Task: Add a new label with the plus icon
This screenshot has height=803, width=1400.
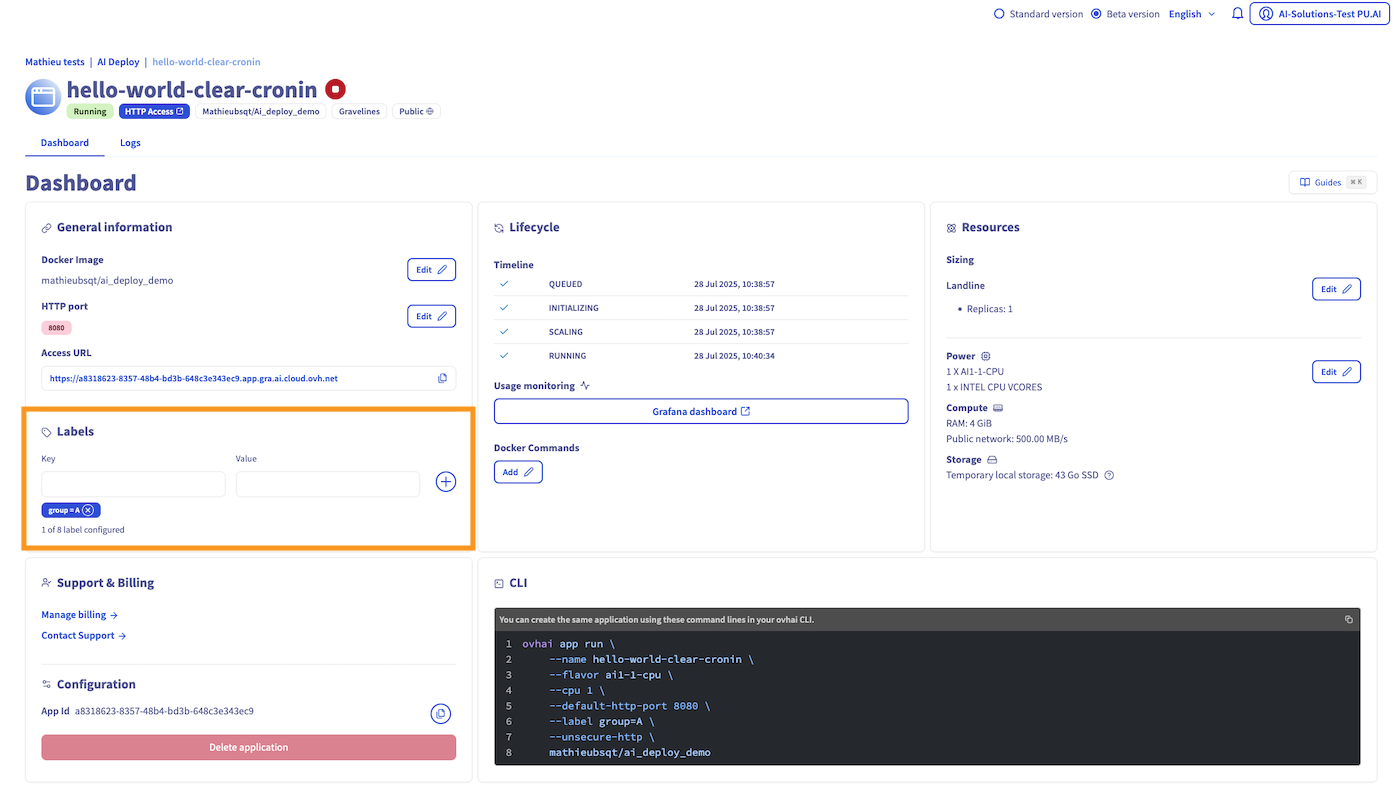Action: coord(445,481)
